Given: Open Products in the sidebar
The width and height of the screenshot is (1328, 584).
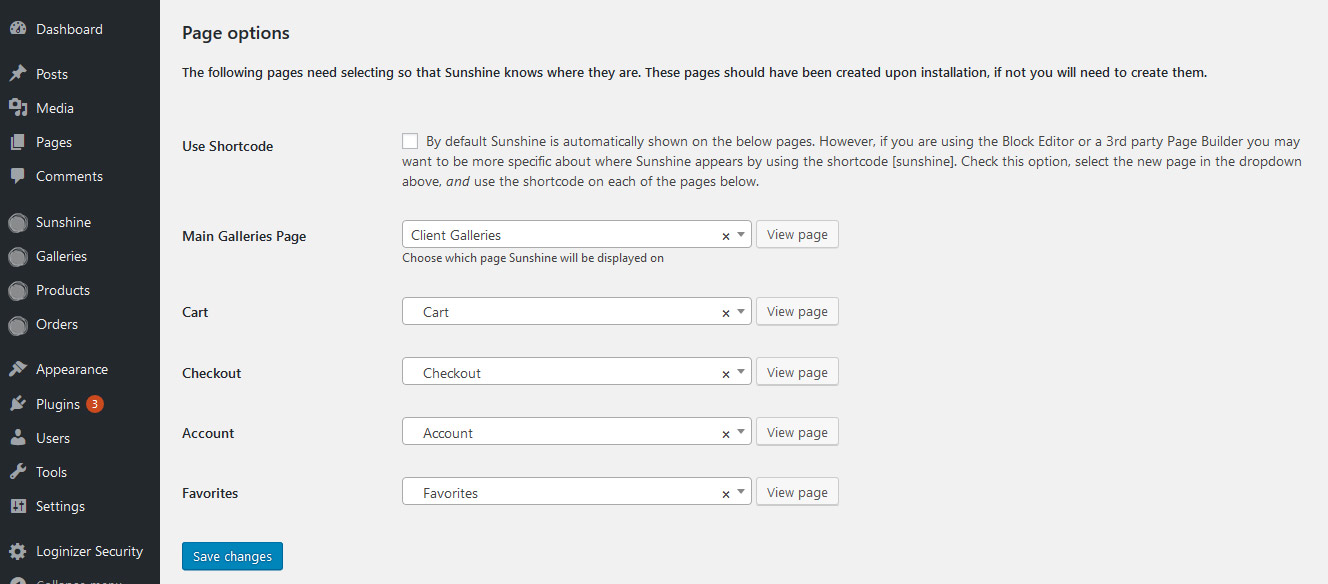Looking at the screenshot, I should click(63, 290).
